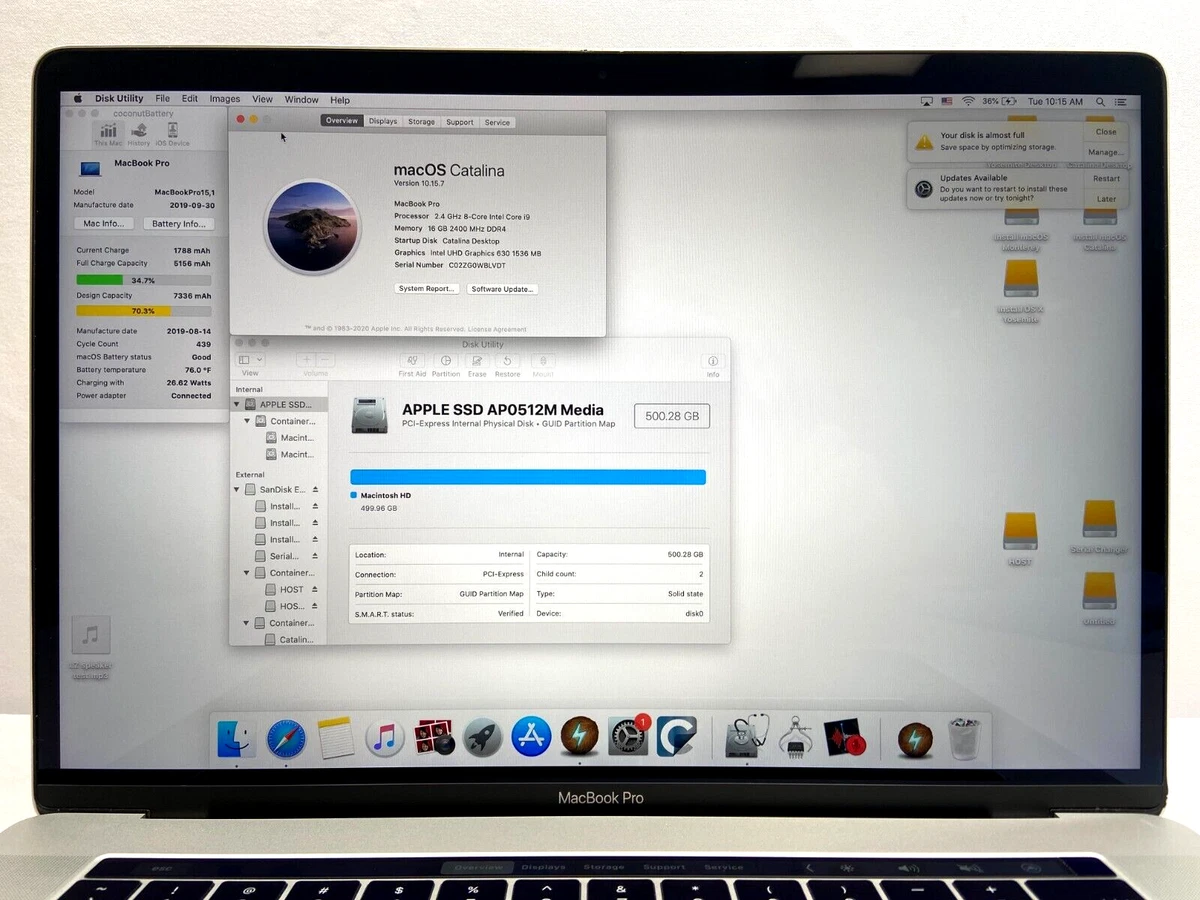Go to the Service tab
Viewport: 1200px width, 900px height.
click(497, 122)
